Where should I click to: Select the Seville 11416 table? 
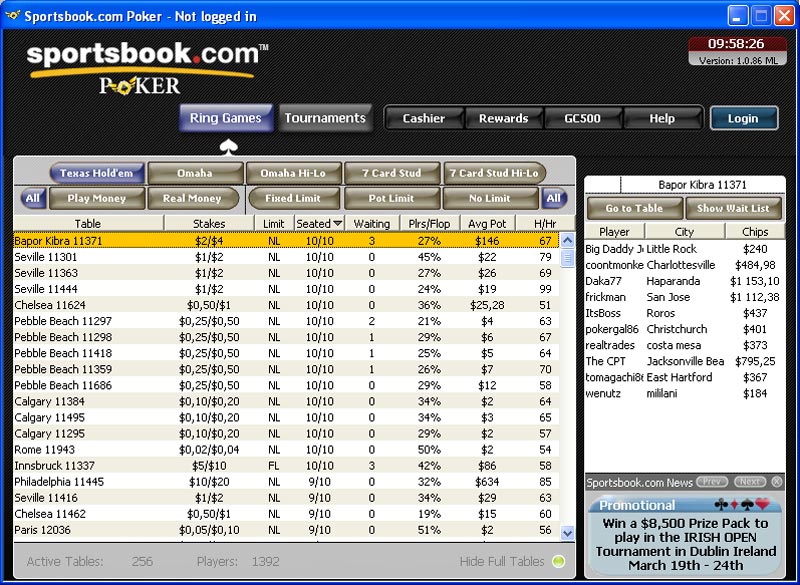click(x=286, y=498)
